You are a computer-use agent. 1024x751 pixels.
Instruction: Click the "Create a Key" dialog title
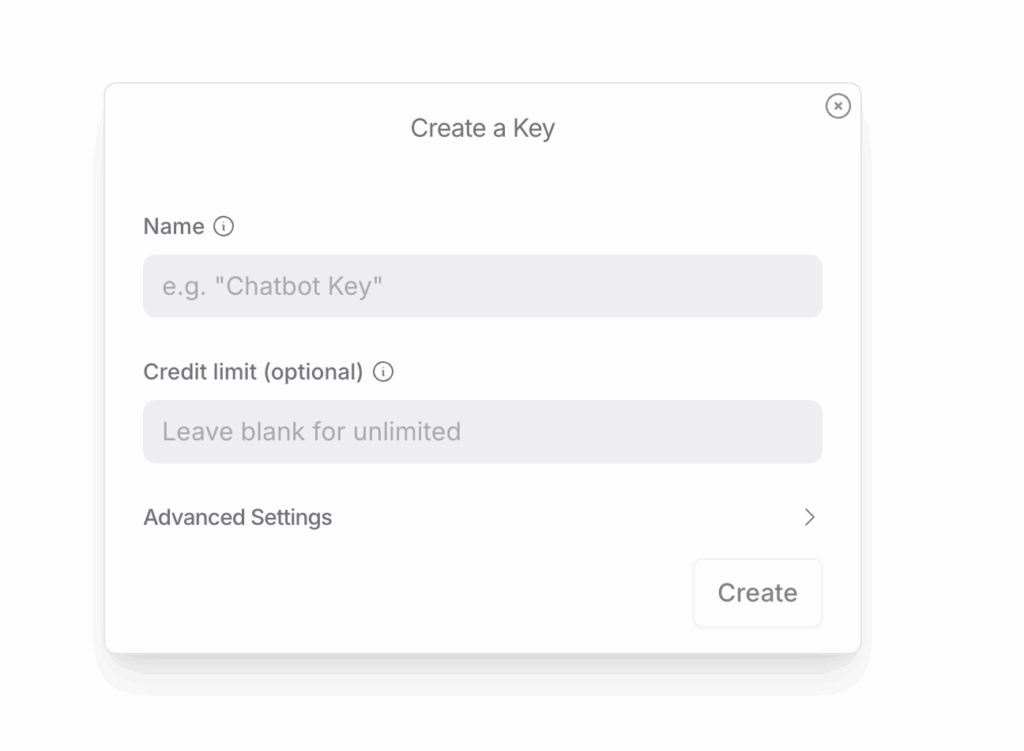(482, 128)
